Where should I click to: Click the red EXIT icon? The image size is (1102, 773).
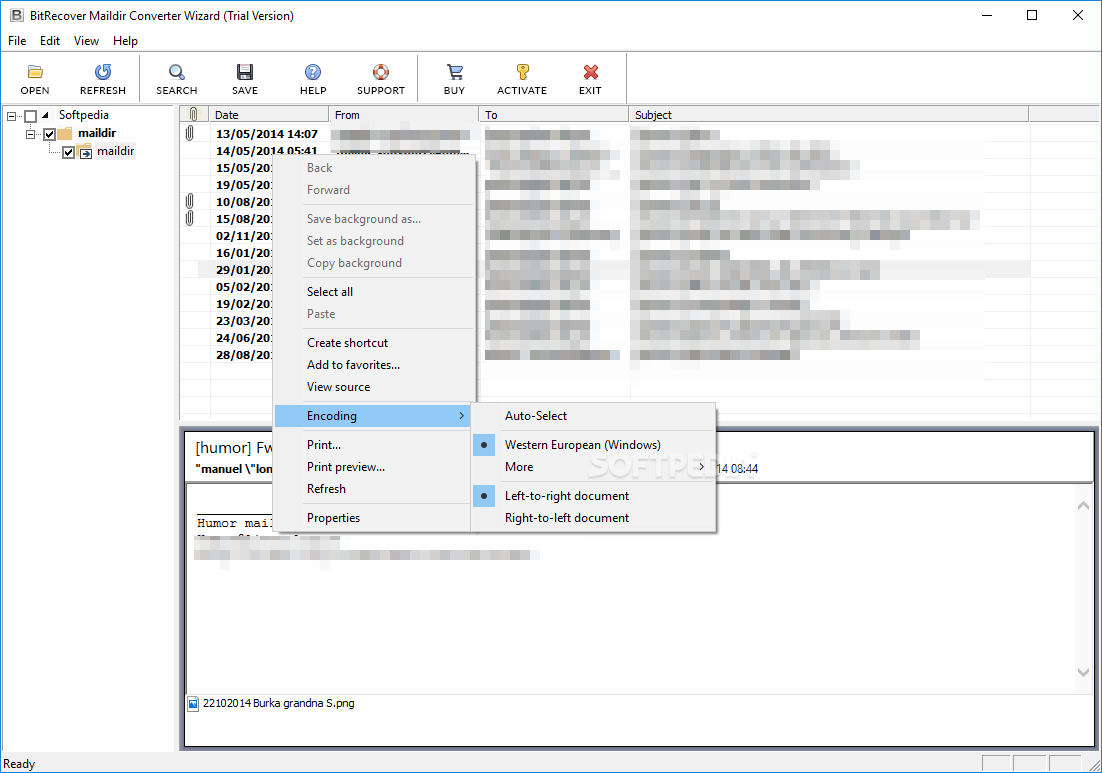[x=590, y=72]
